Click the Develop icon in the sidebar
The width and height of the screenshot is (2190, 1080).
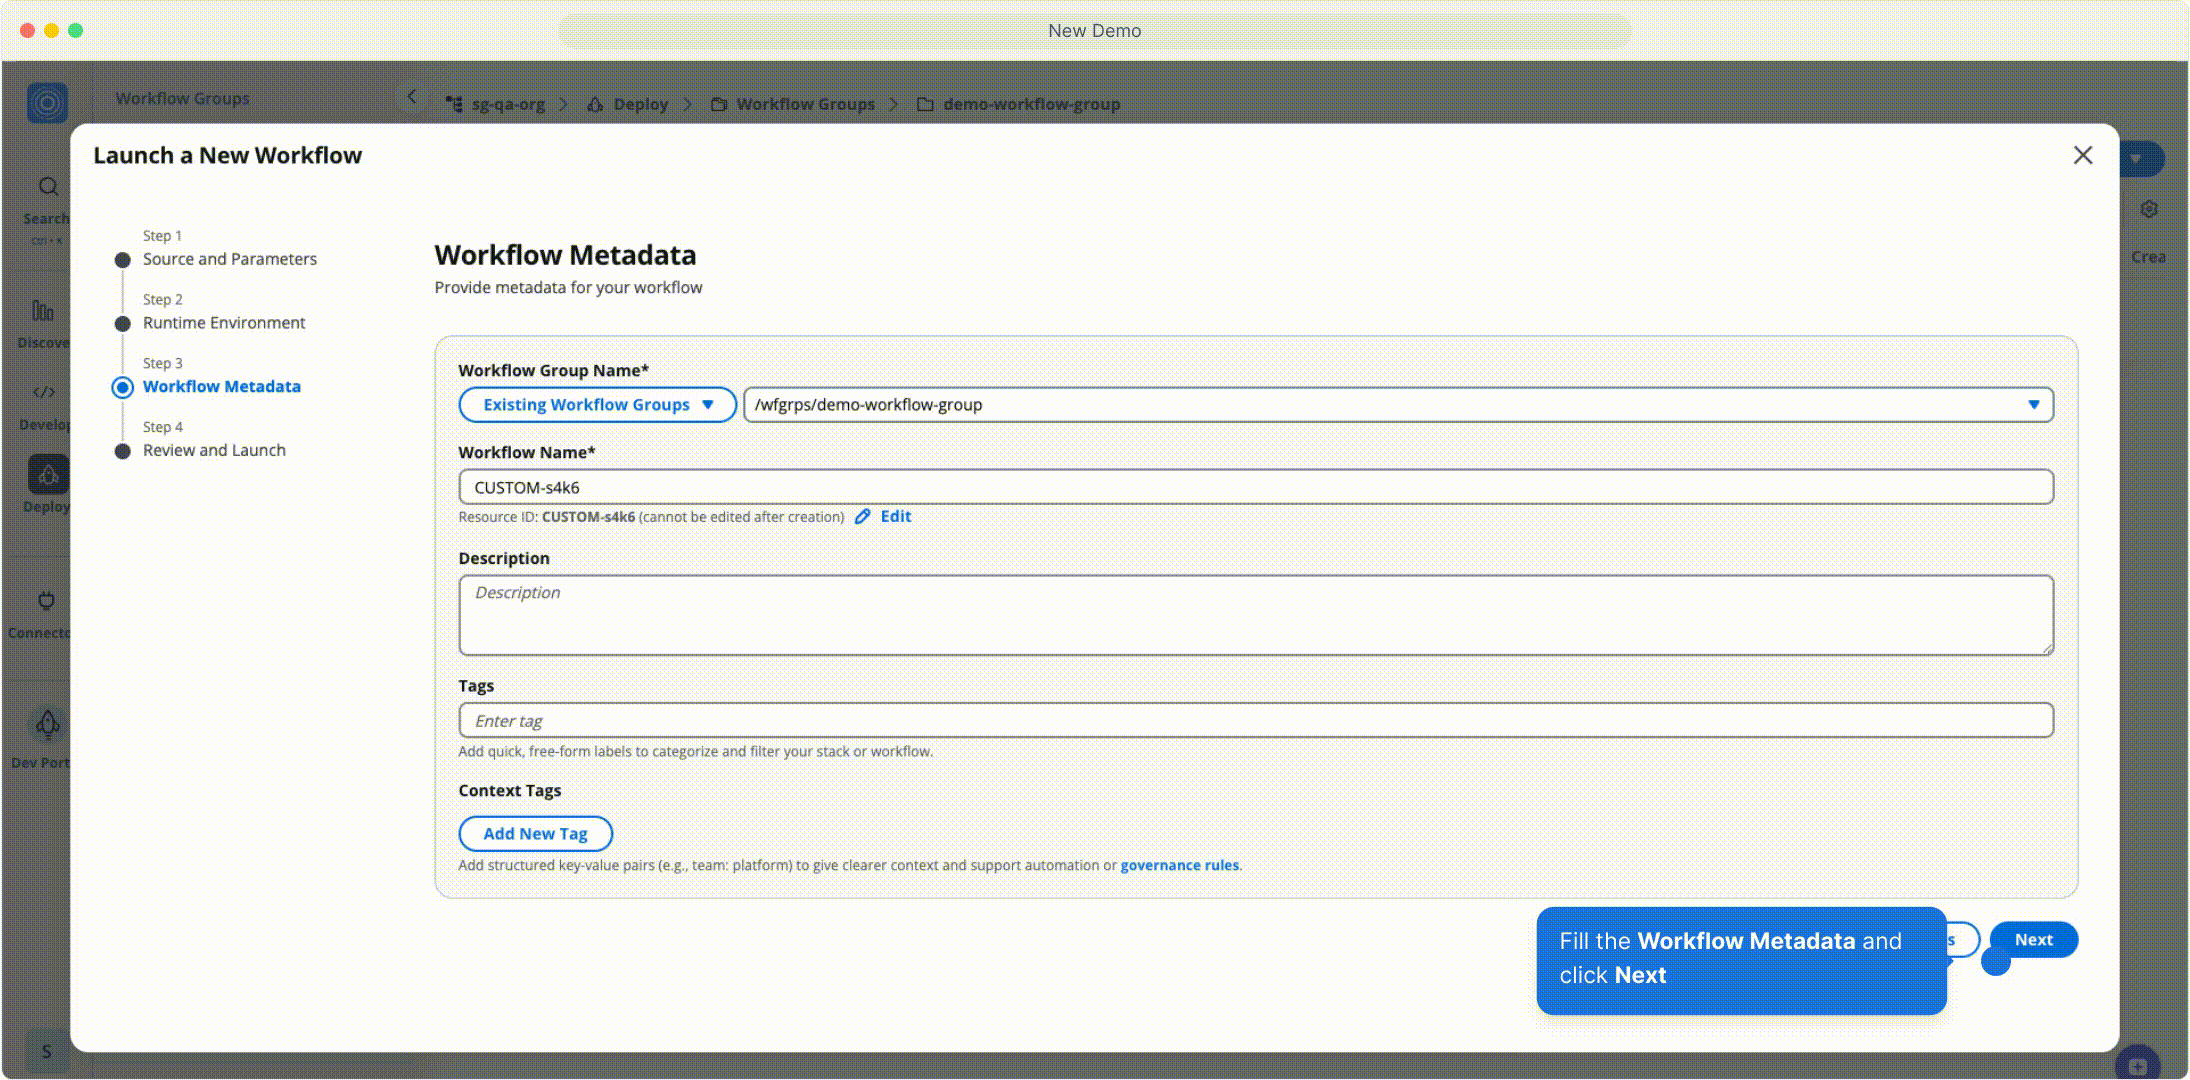[44, 392]
